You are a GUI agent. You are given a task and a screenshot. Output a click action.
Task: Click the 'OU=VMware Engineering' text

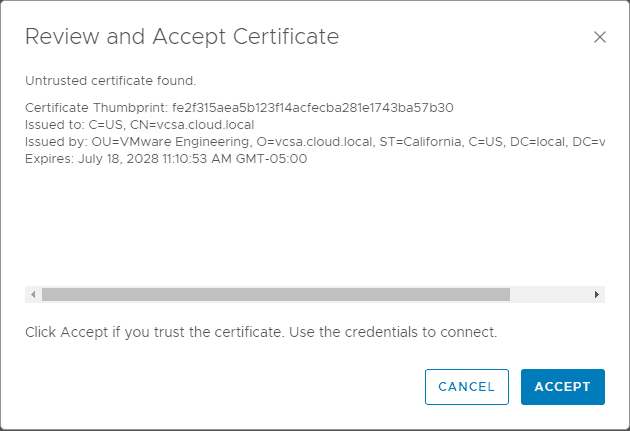pyautogui.click(x=167, y=141)
